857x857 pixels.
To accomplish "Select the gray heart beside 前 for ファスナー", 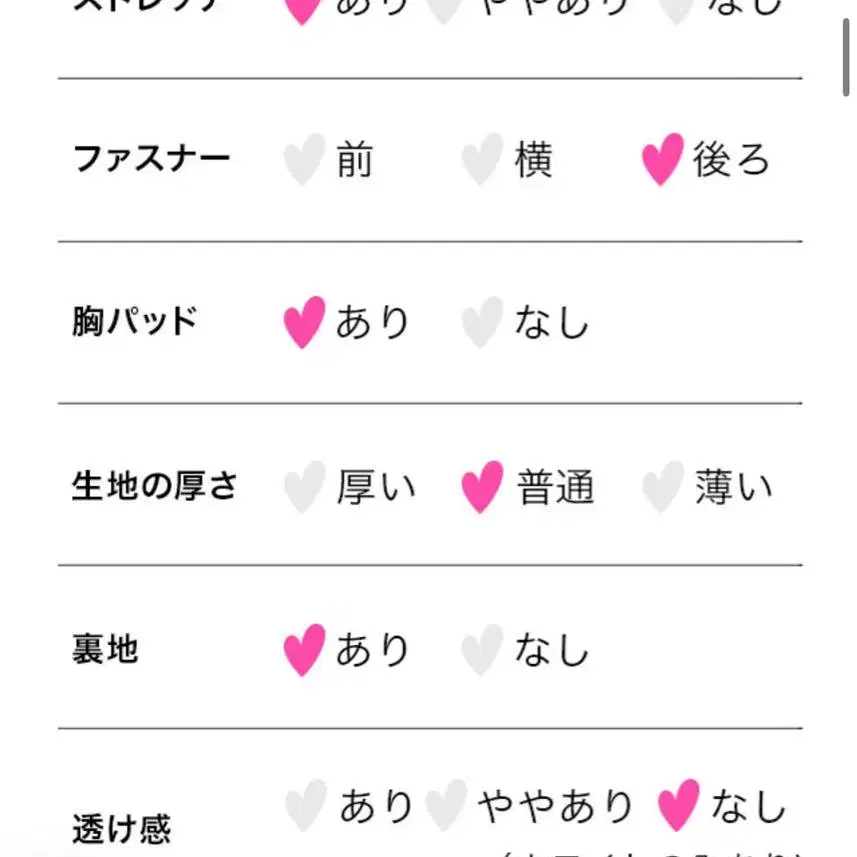I will 304,159.
